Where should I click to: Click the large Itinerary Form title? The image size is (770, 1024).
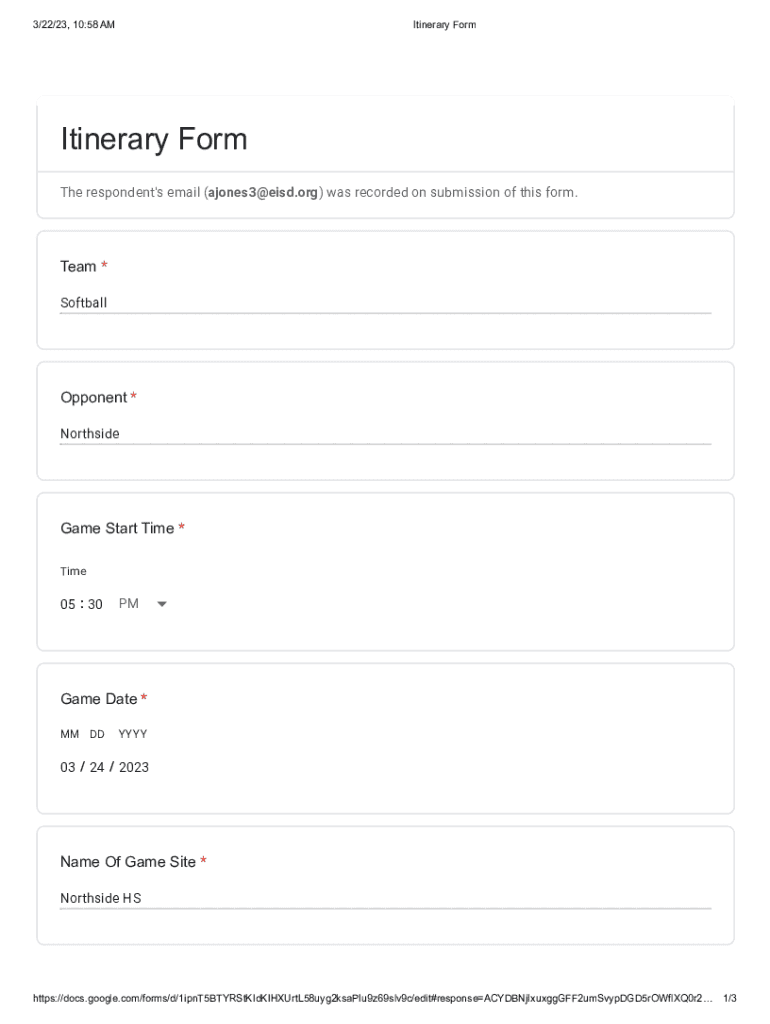pyautogui.click(x=154, y=139)
